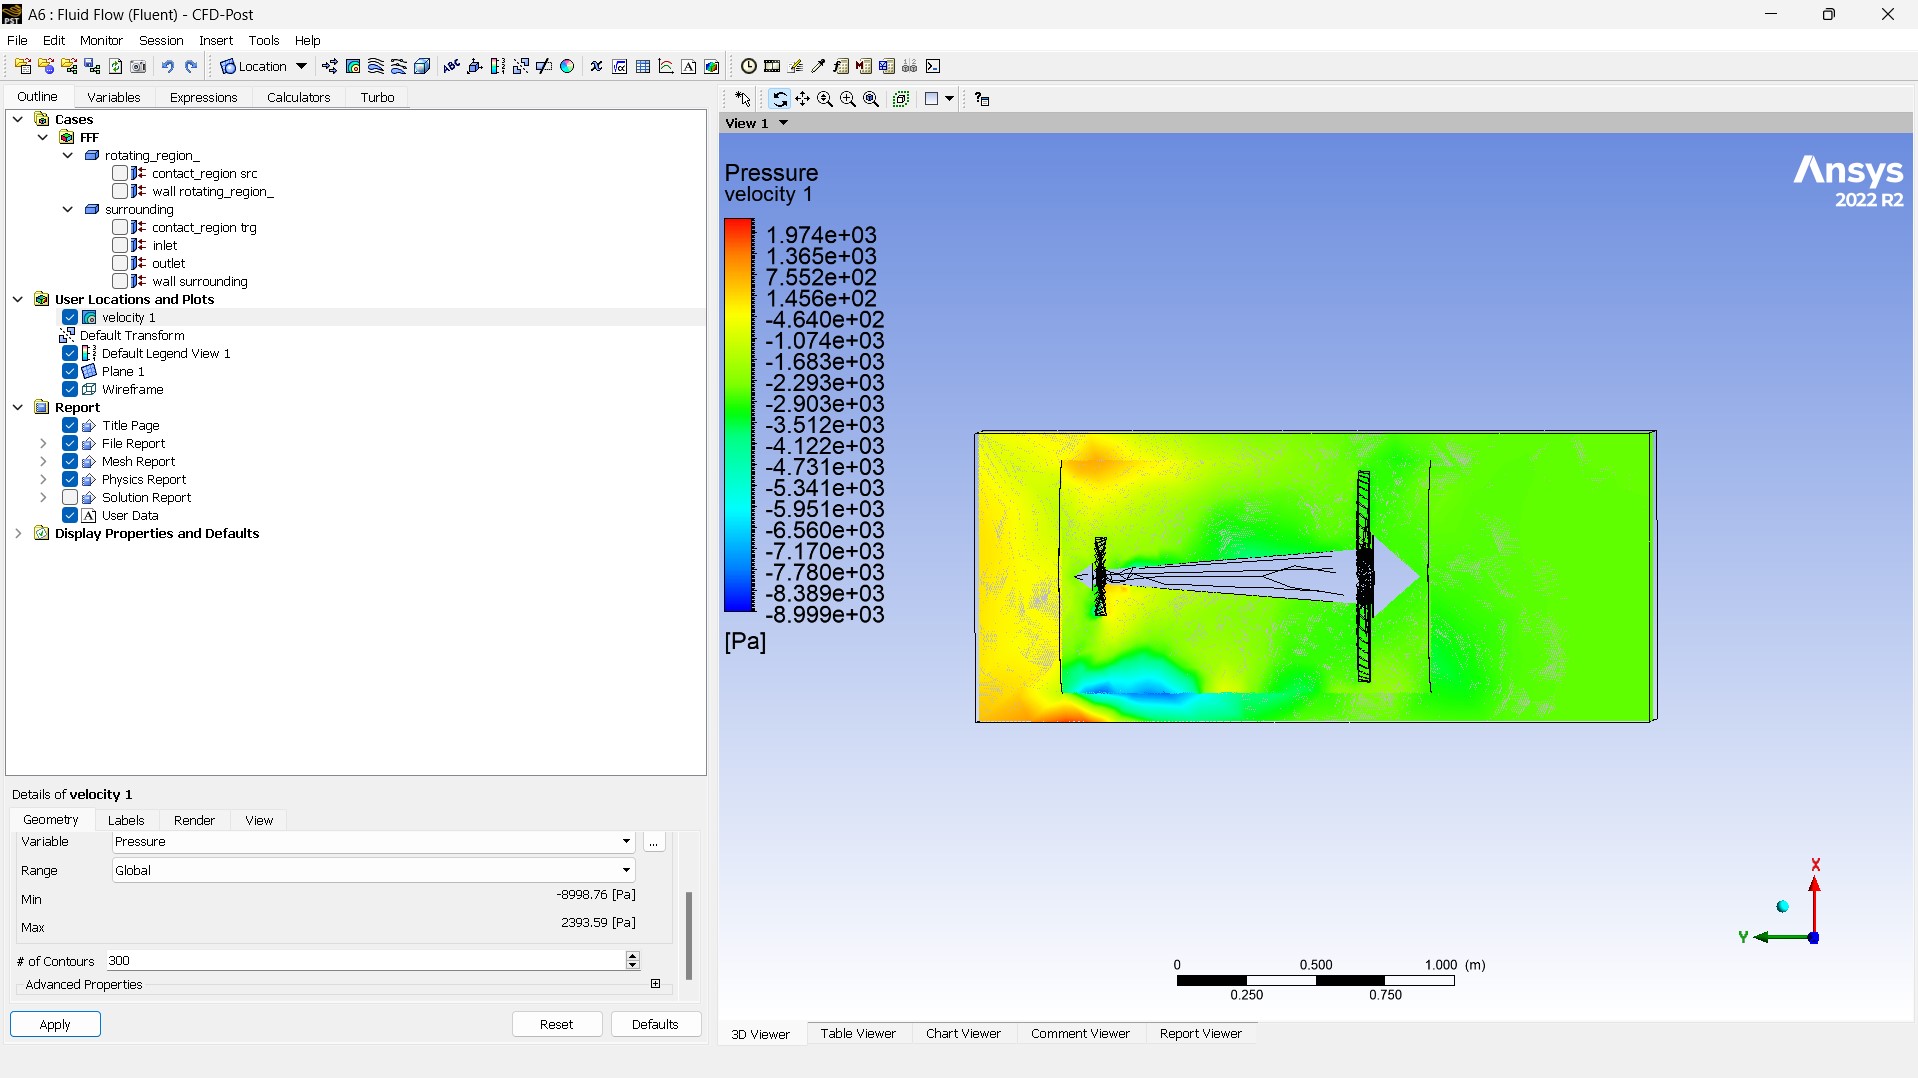The height and width of the screenshot is (1078, 1918).
Task: Click the Defaults button
Action: [x=655, y=1024]
